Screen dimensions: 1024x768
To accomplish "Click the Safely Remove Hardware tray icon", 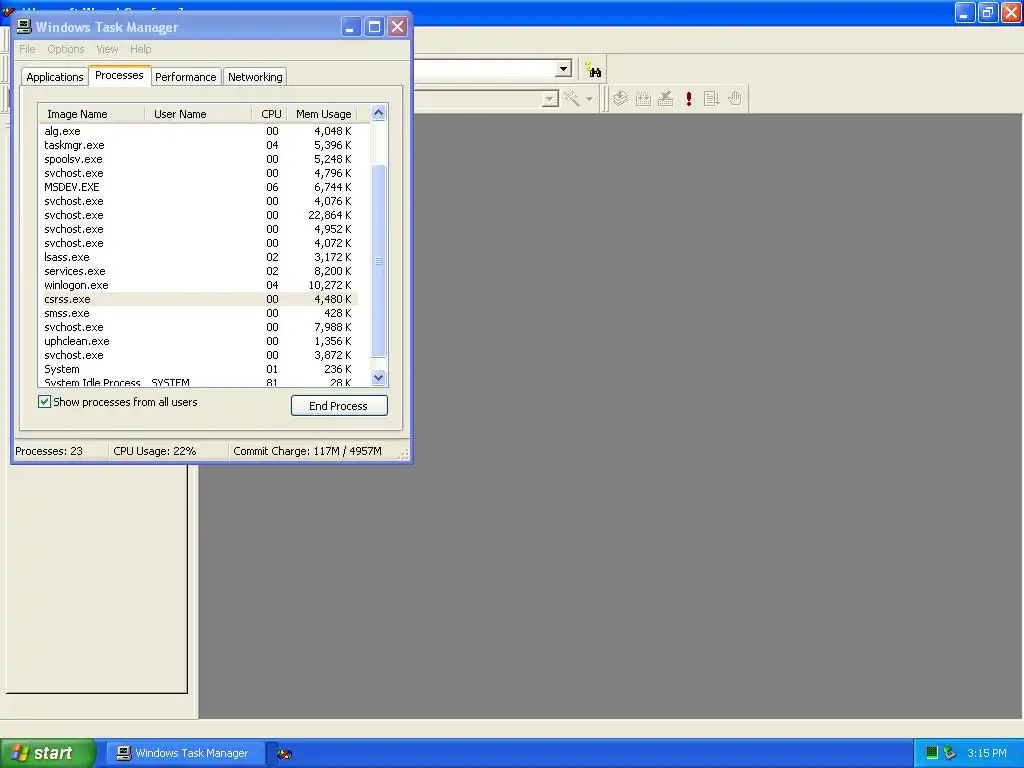I will (950, 753).
